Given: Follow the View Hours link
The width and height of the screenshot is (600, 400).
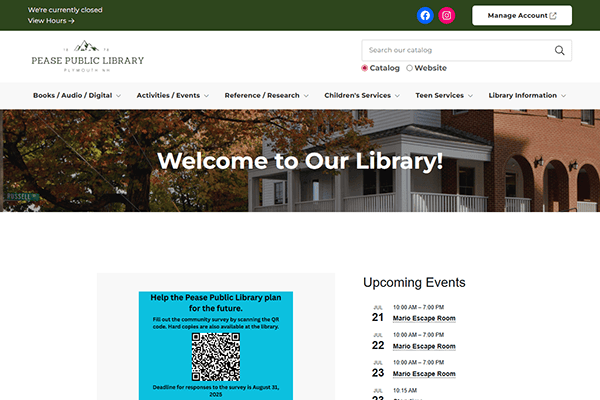Looking at the screenshot, I should [51, 21].
